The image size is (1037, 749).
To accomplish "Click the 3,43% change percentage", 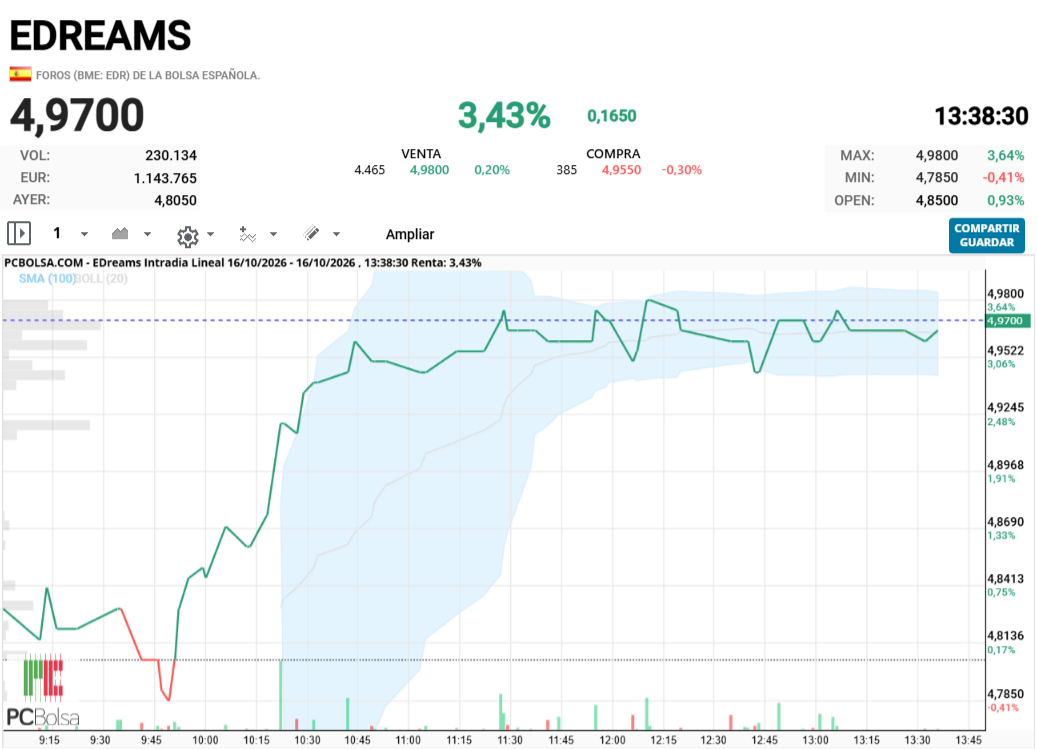I will click(504, 116).
